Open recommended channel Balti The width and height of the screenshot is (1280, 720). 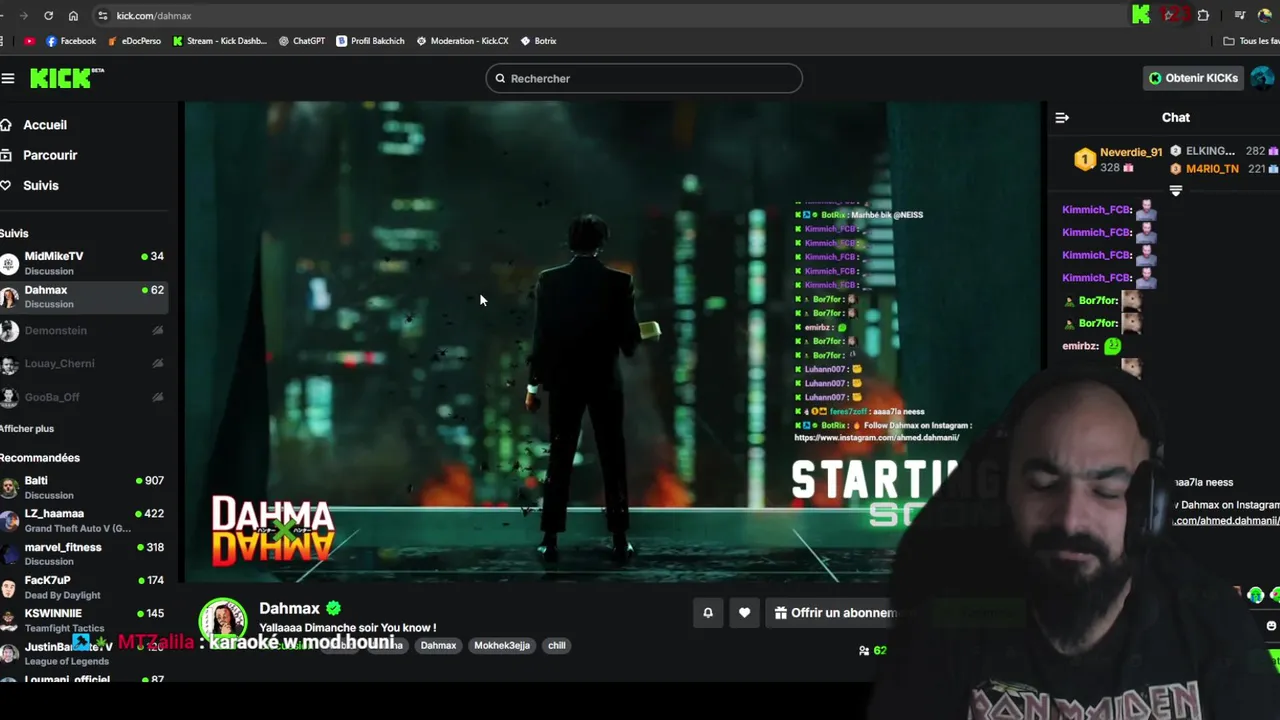pos(84,487)
